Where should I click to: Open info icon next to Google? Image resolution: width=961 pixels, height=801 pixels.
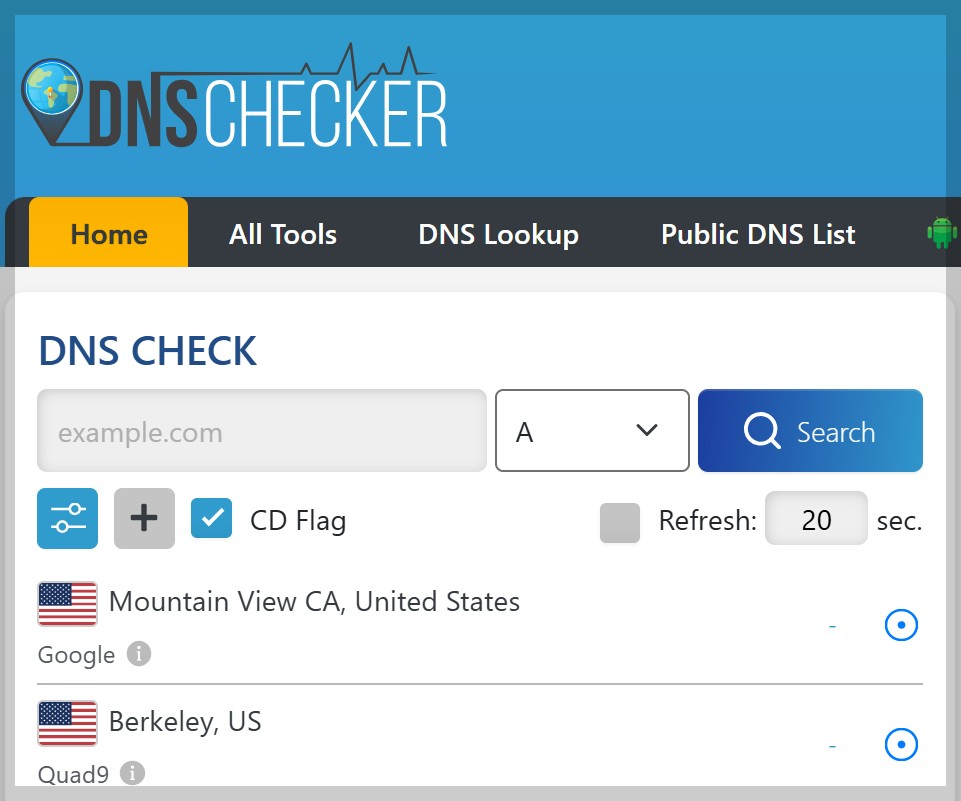pyautogui.click(x=139, y=654)
